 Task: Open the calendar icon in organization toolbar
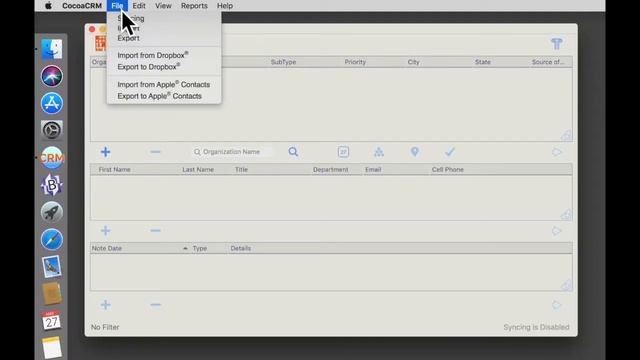343,152
